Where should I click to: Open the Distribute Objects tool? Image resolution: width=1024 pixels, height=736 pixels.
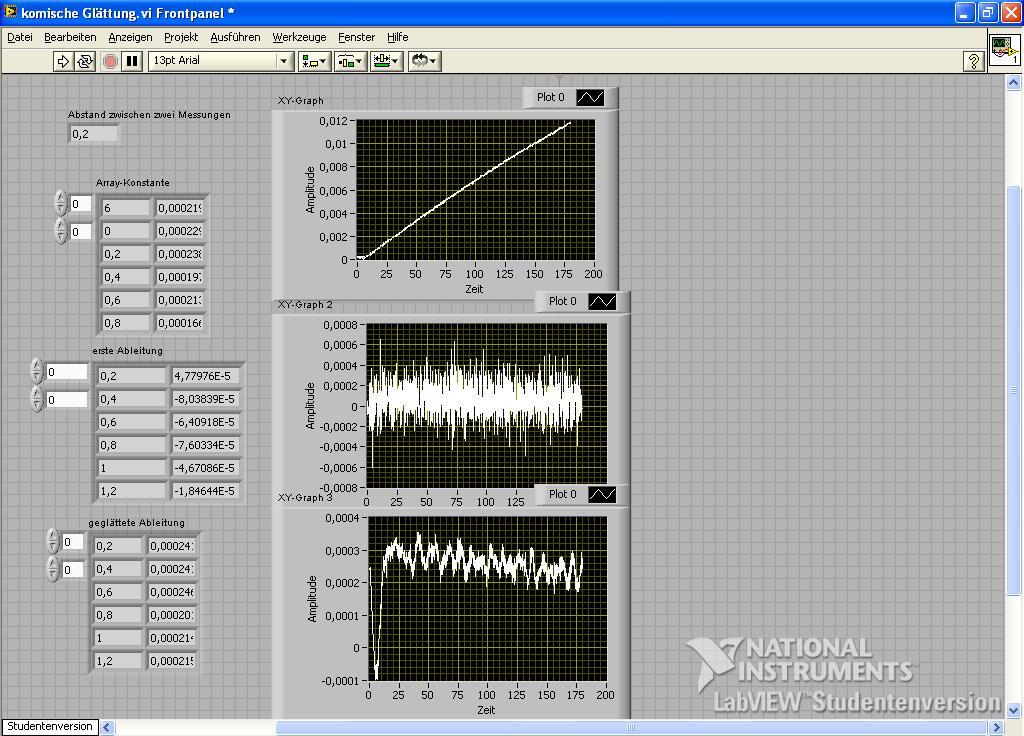coord(349,61)
